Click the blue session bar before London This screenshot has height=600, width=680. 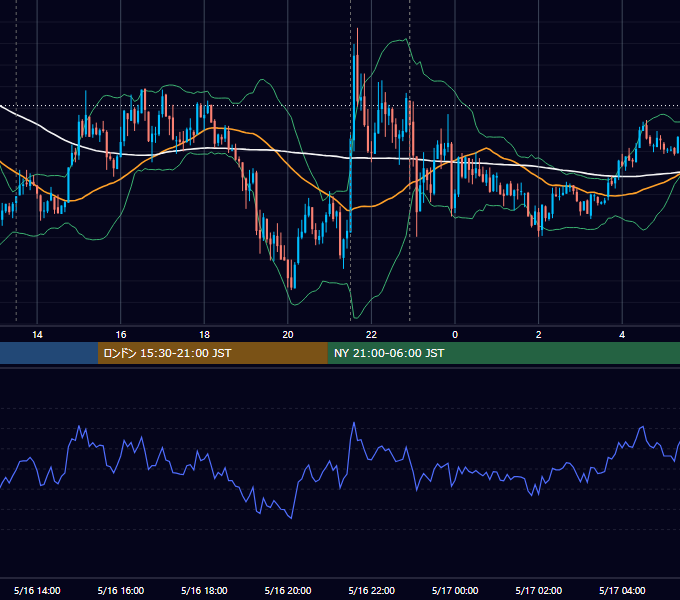click(x=49, y=353)
